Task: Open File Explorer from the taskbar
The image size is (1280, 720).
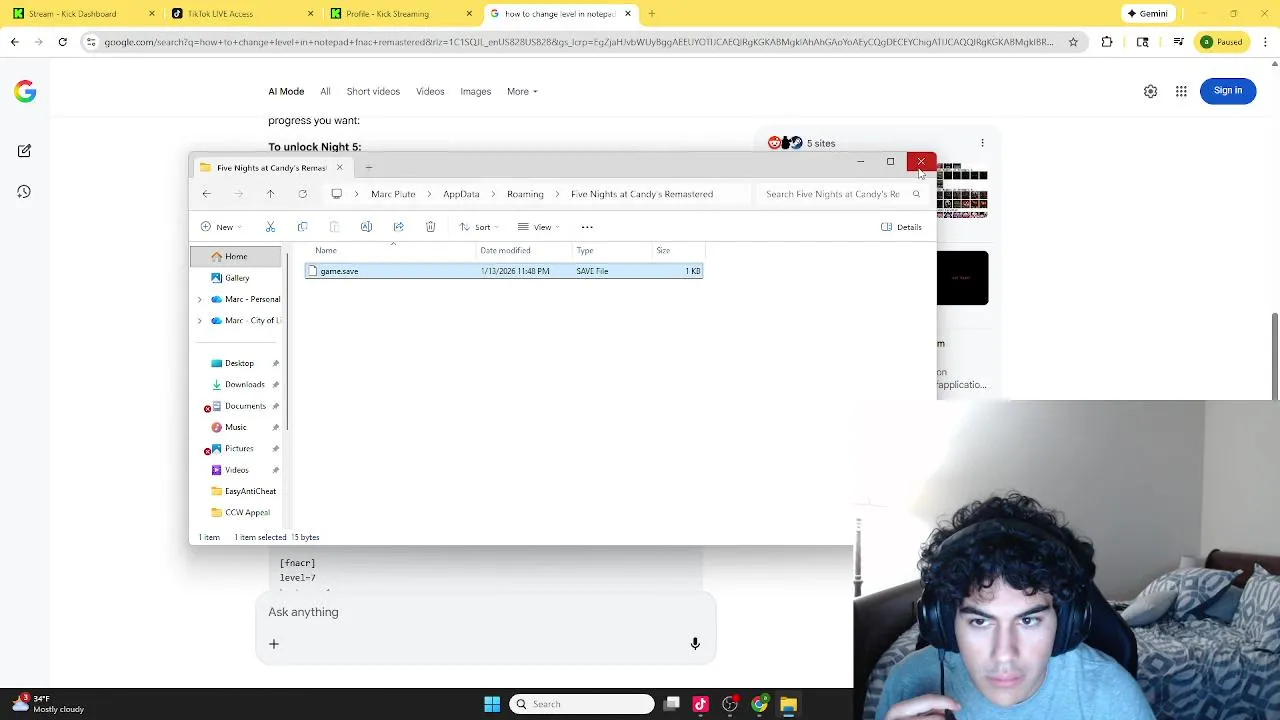Action: [x=788, y=704]
